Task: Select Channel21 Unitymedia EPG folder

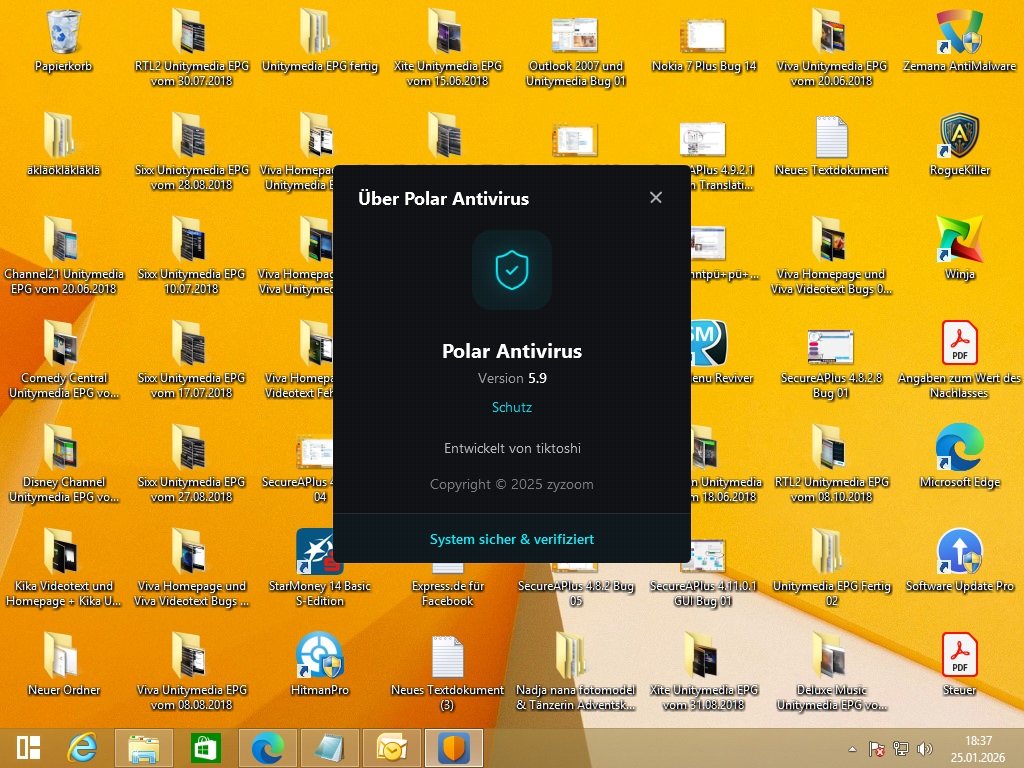Action: [x=63, y=255]
